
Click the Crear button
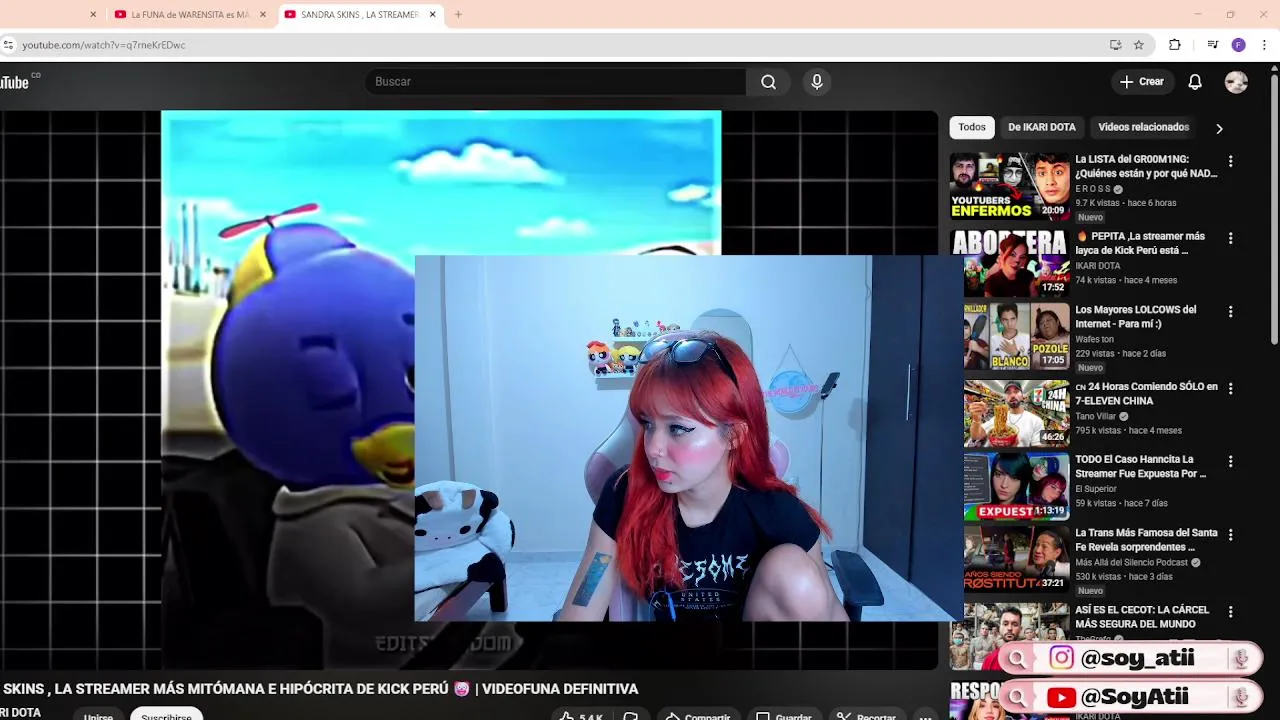tap(1142, 82)
